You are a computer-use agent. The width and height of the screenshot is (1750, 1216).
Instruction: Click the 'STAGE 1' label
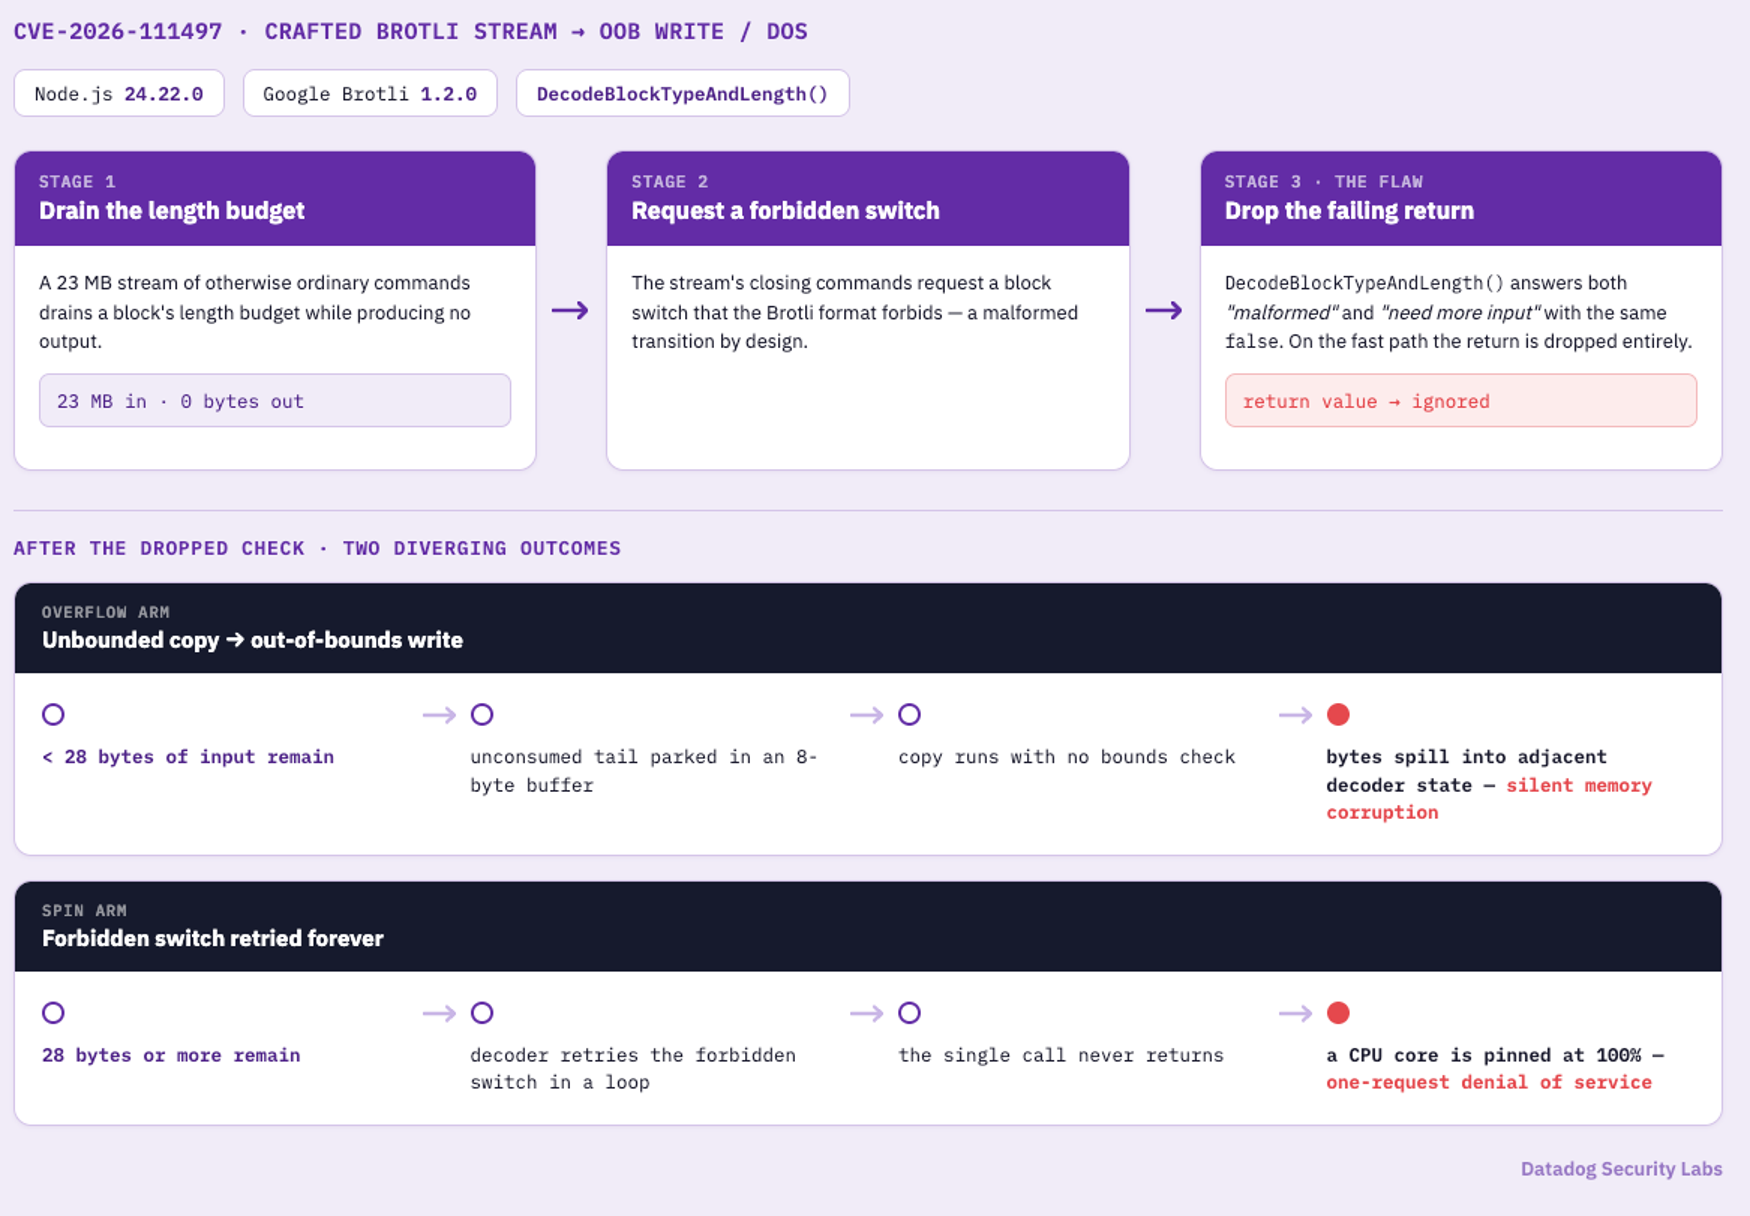(x=77, y=181)
